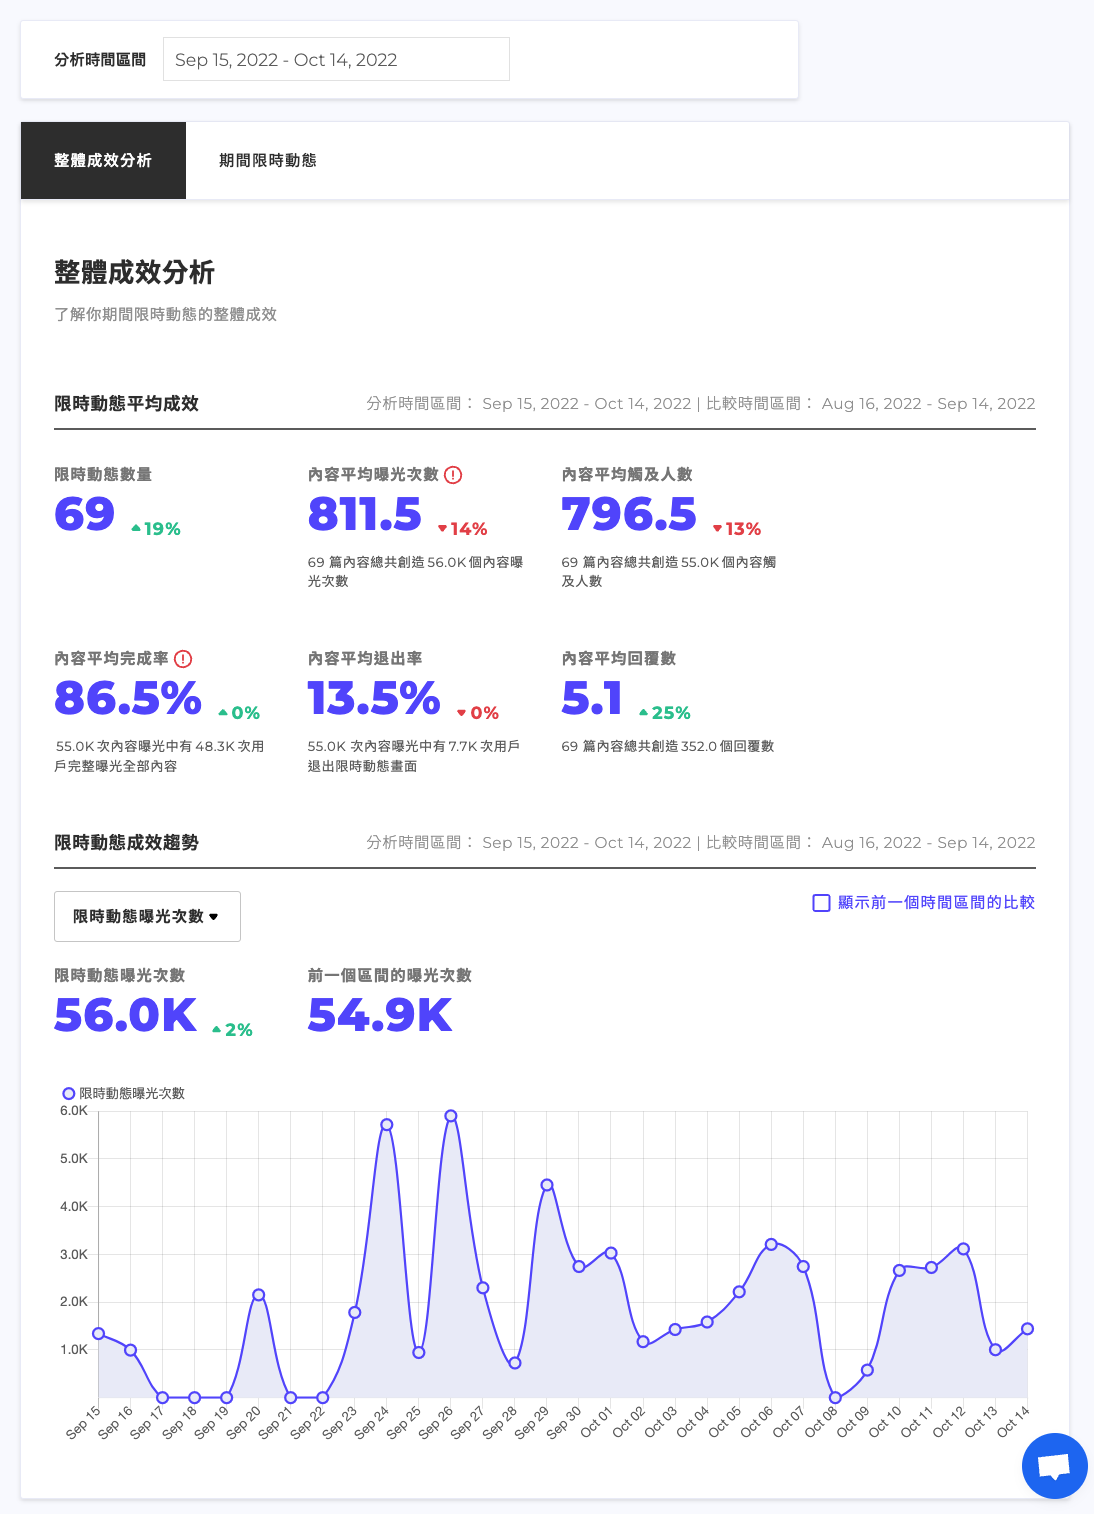Select the Oct 14 final data point
1094x1514 pixels.
pos(1027,1329)
